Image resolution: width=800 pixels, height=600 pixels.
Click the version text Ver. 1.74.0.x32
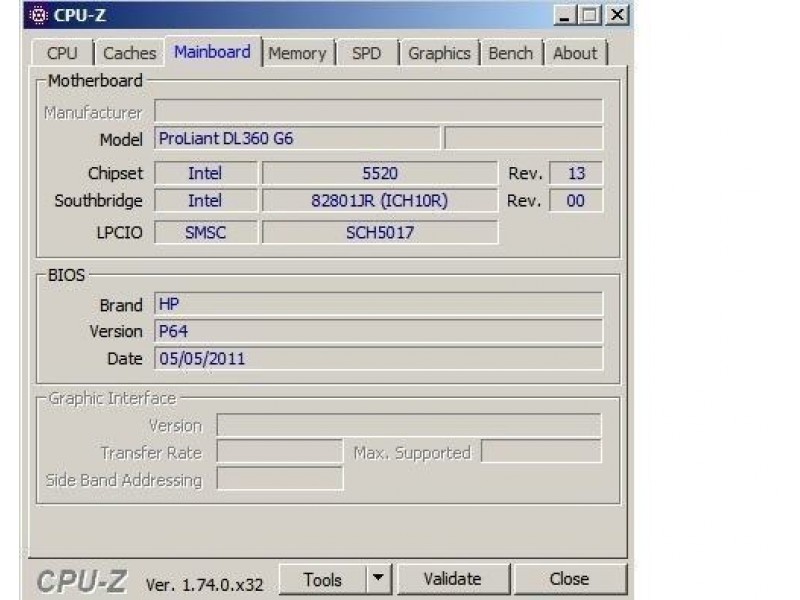pos(204,584)
